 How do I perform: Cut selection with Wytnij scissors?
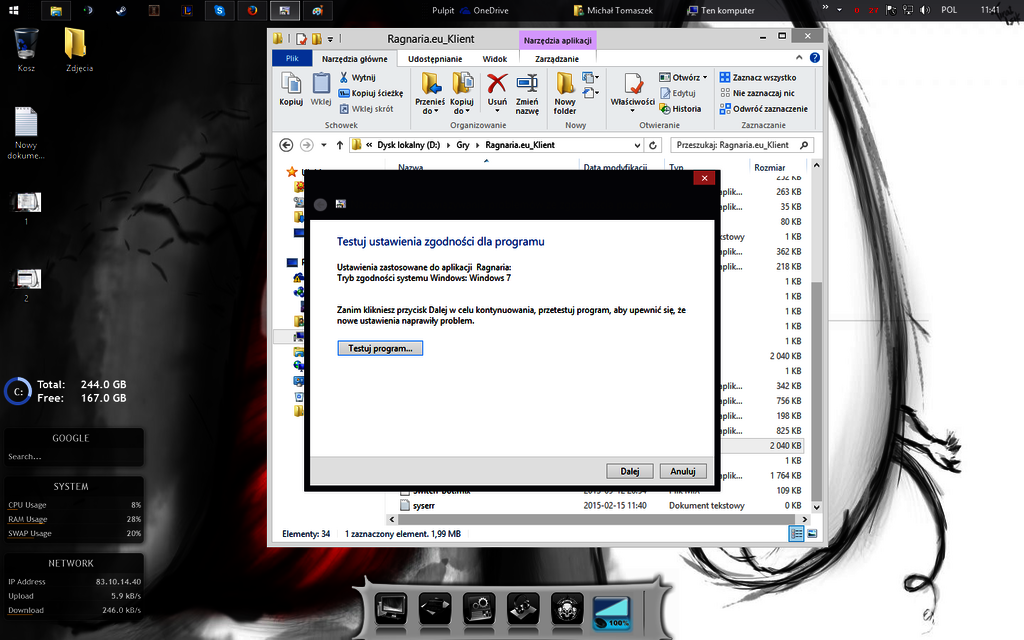click(x=357, y=77)
